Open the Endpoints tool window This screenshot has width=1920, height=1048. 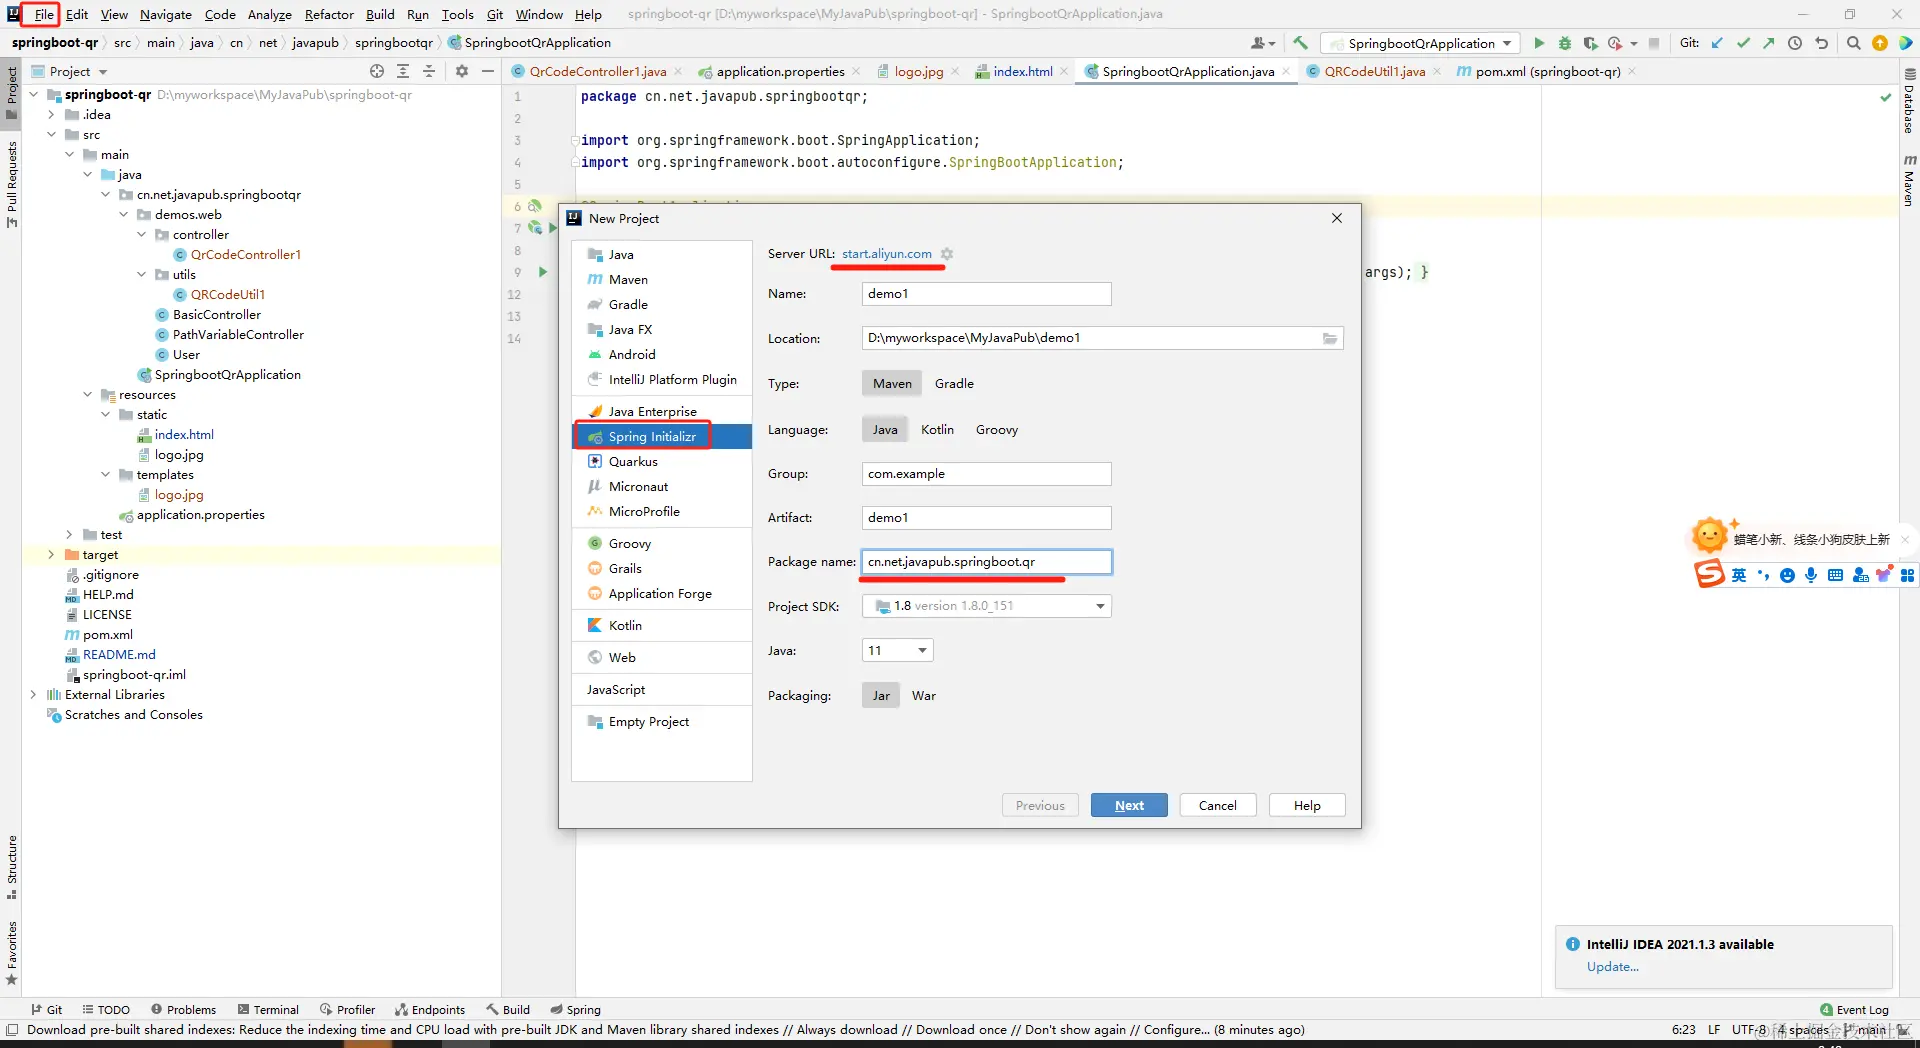pyautogui.click(x=430, y=1010)
